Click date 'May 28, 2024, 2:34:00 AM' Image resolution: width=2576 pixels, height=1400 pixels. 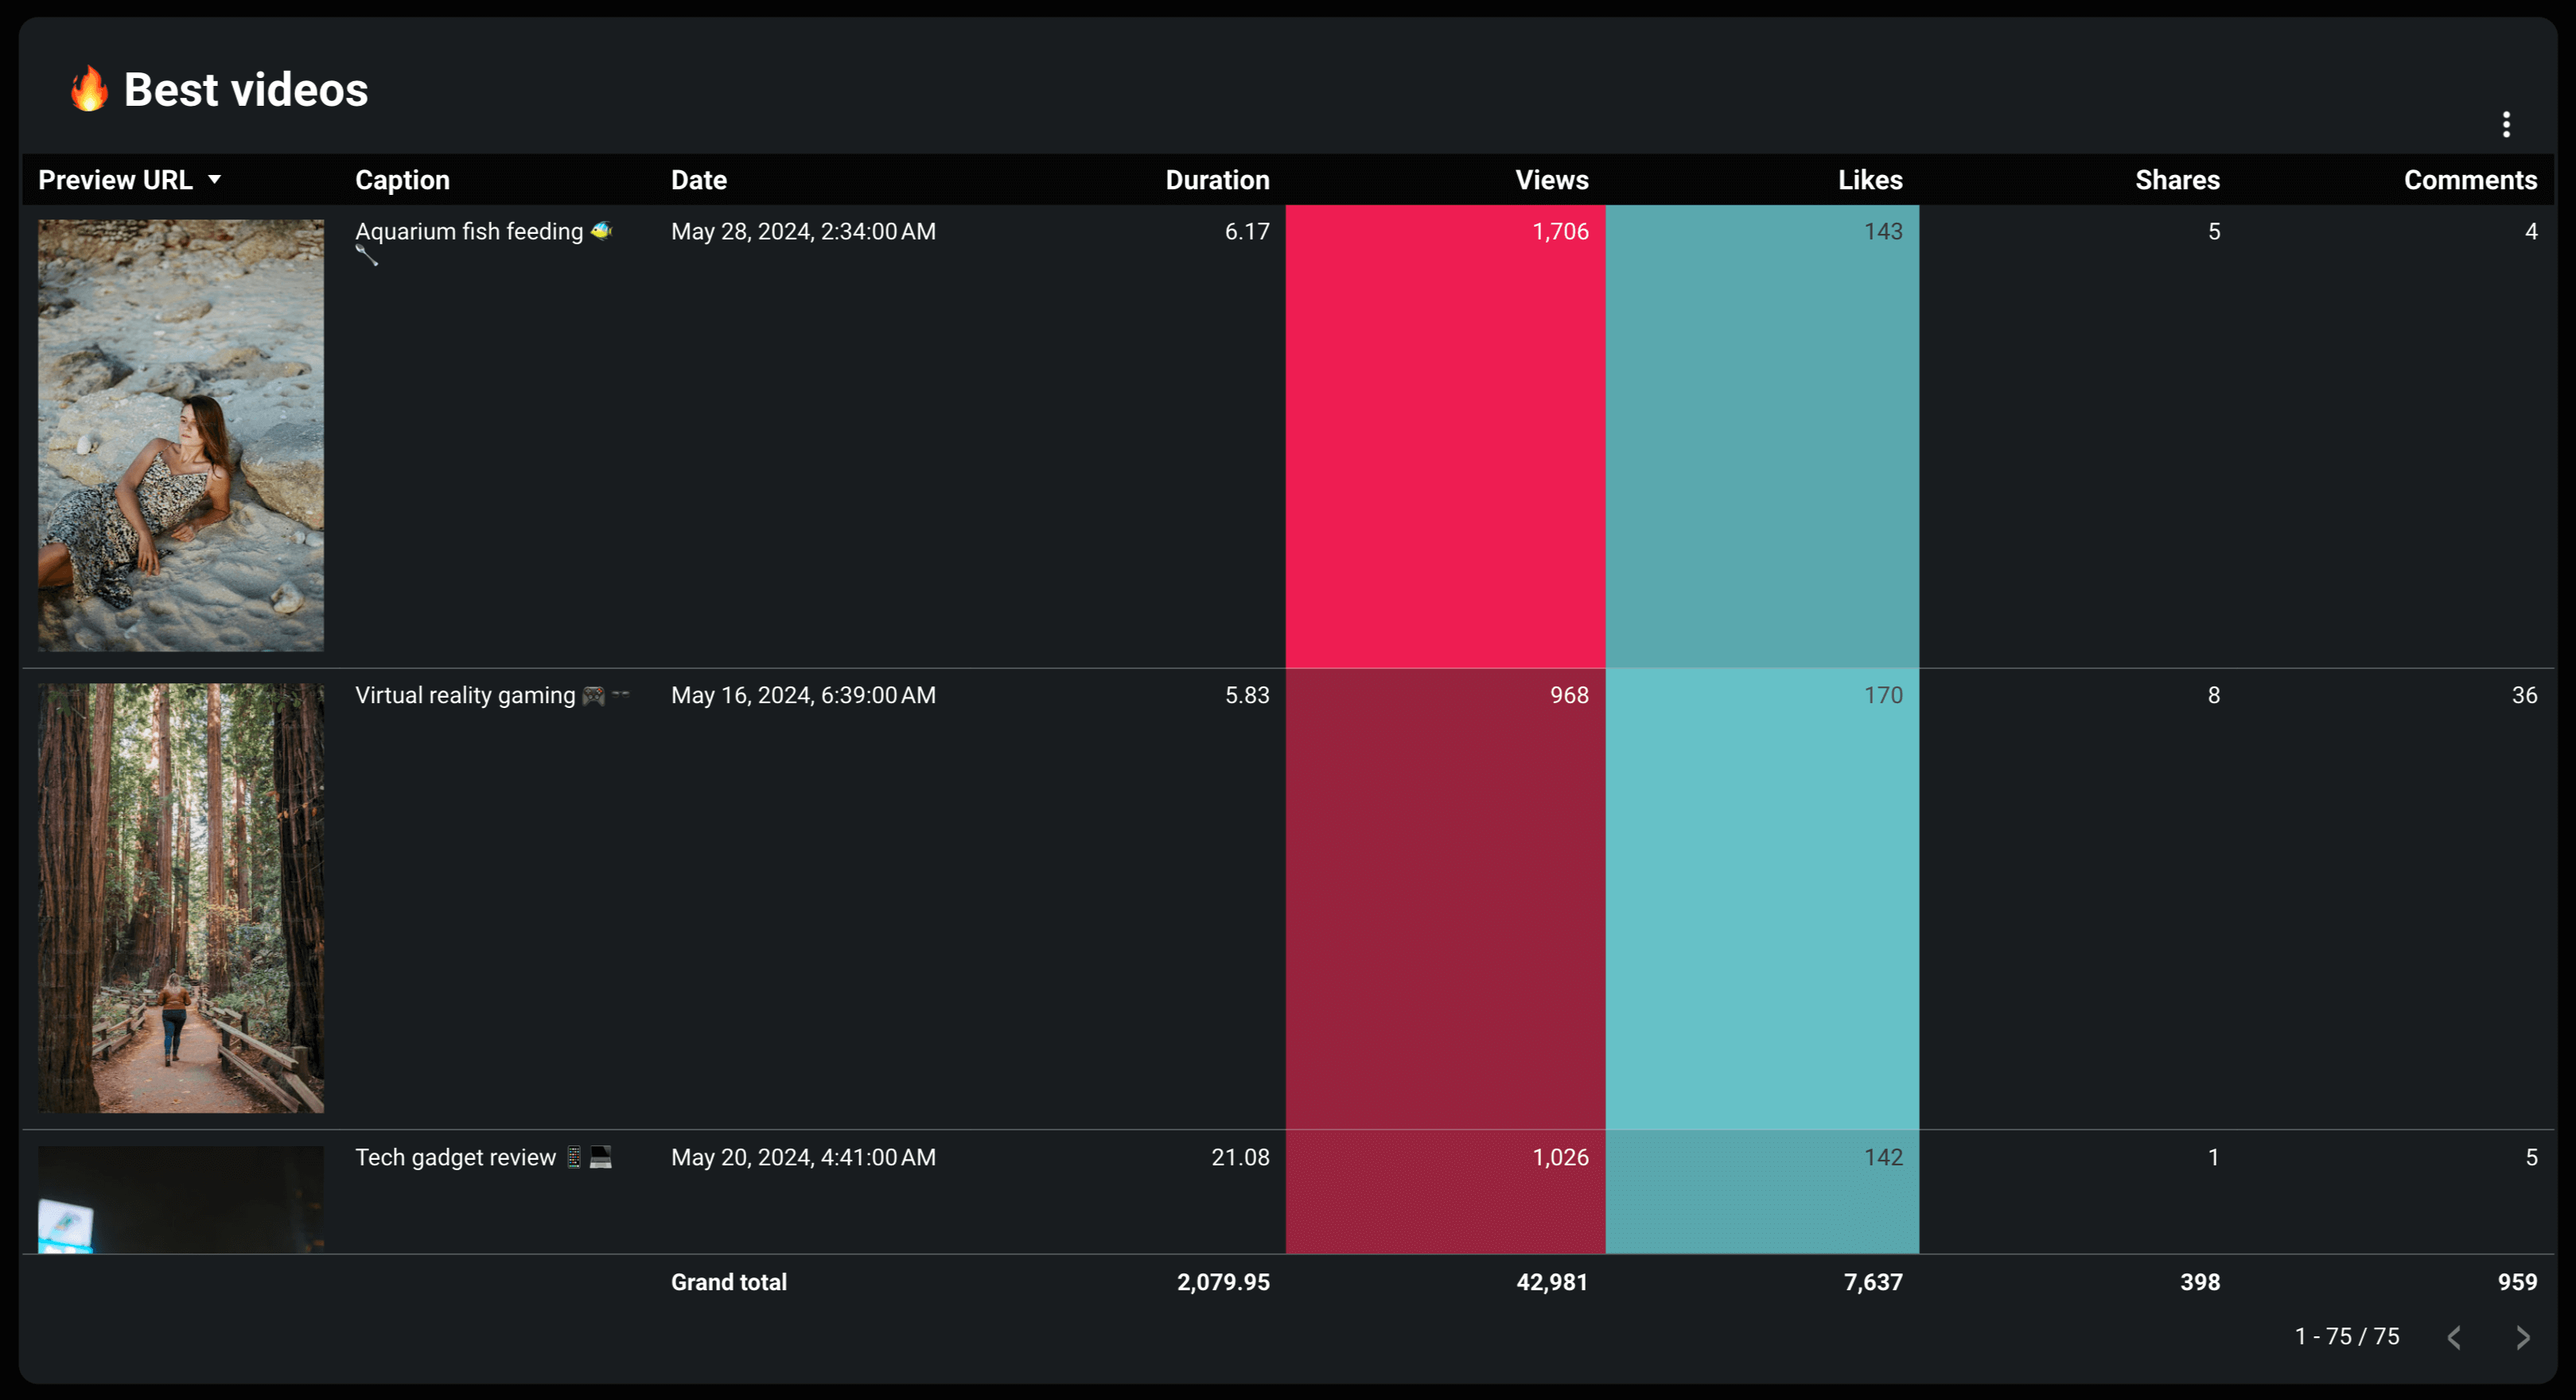803,231
